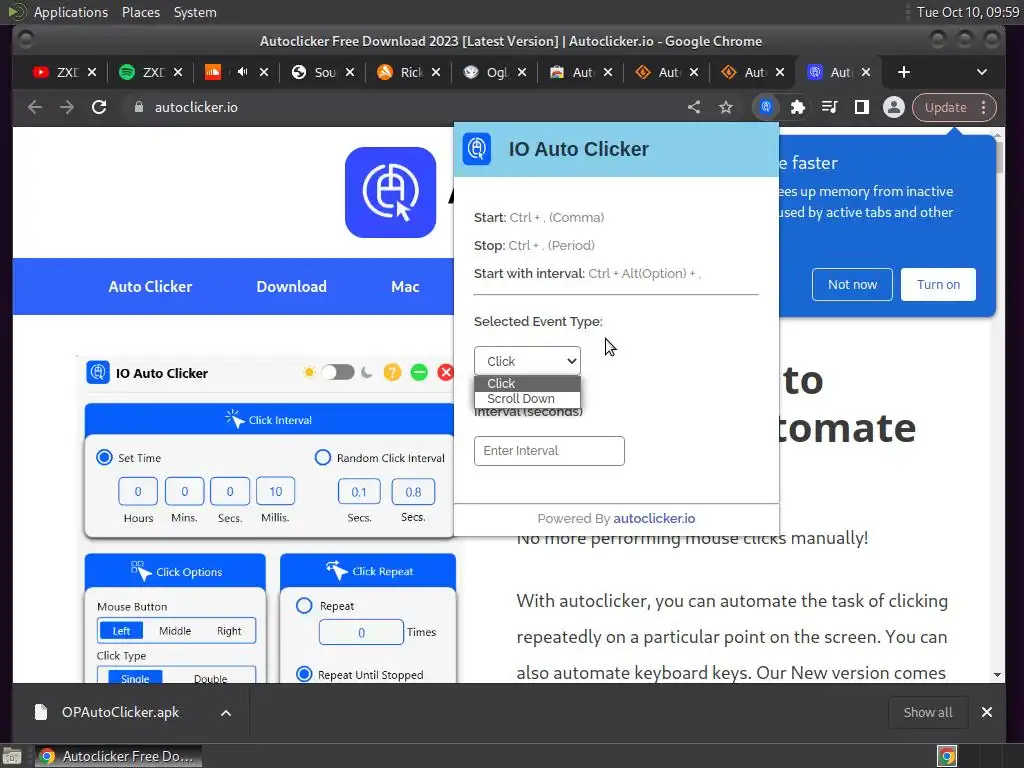Click the red close circle in app image
Screen dimensions: 1024x768
446,372
